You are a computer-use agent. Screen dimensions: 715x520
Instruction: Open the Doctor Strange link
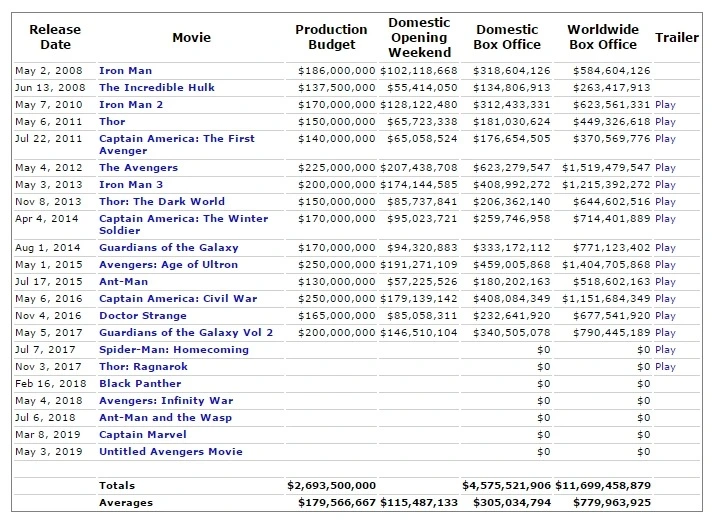(143, 316)
